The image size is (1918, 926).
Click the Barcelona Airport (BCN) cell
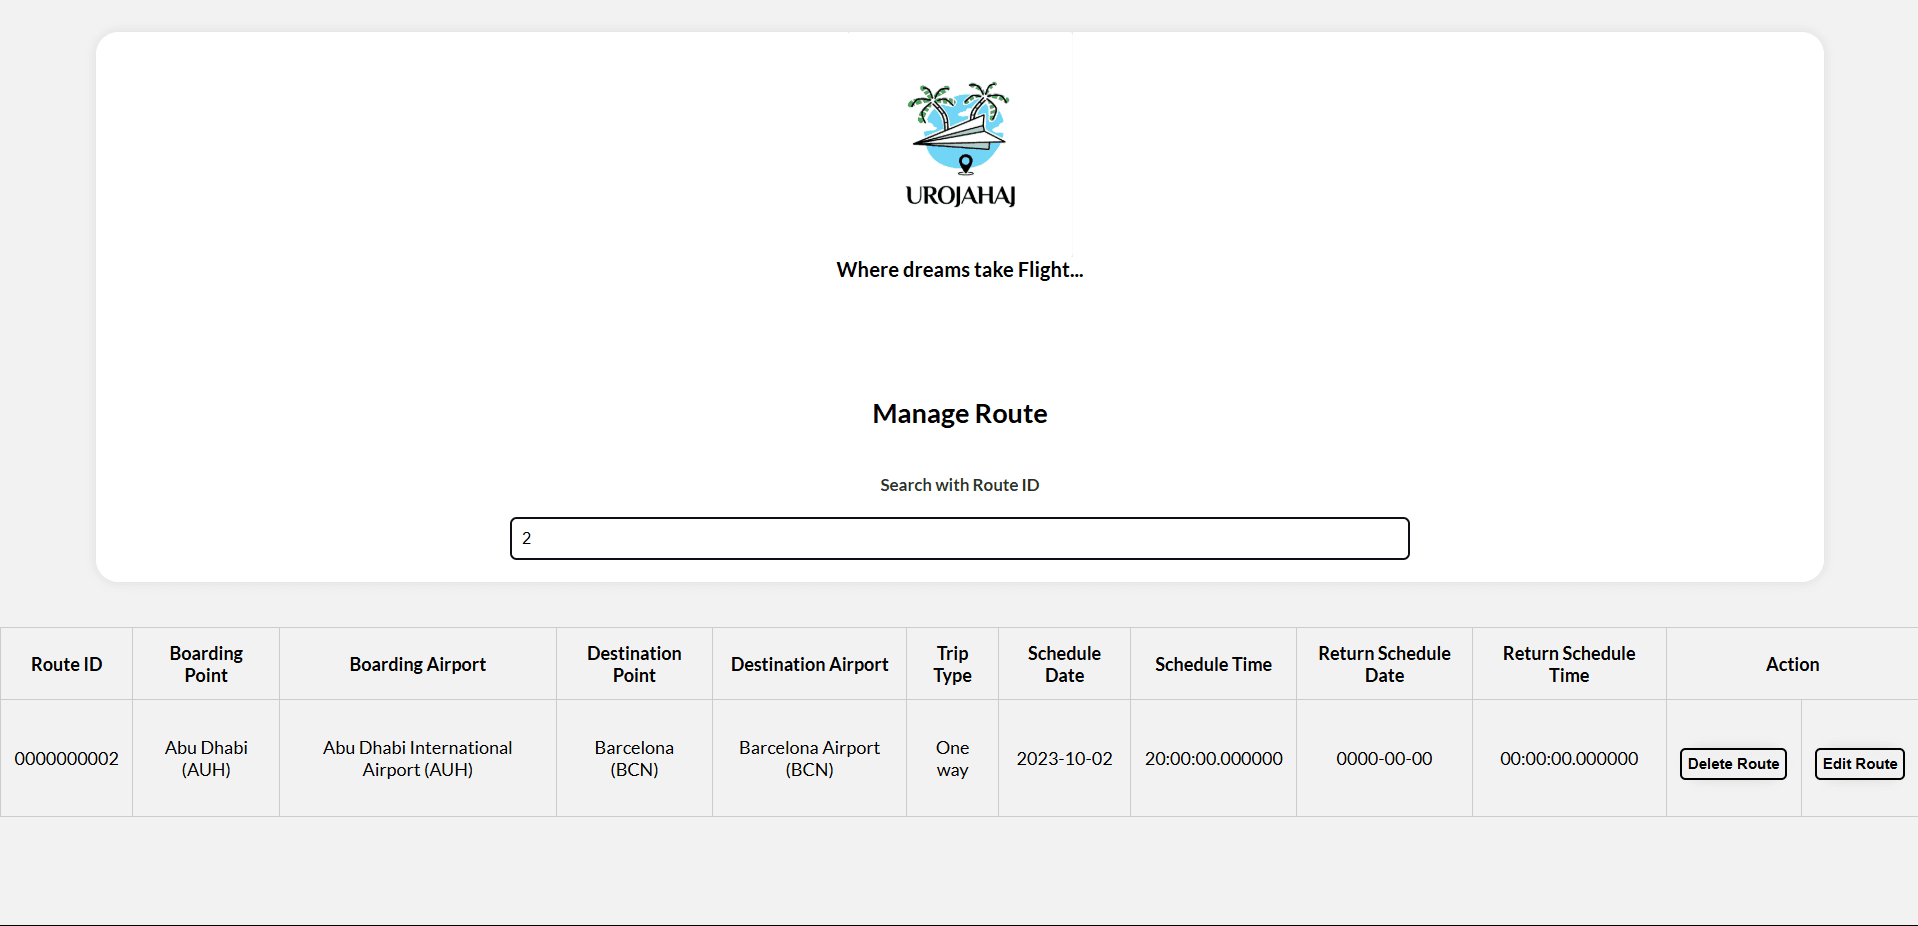coord(809,758)
